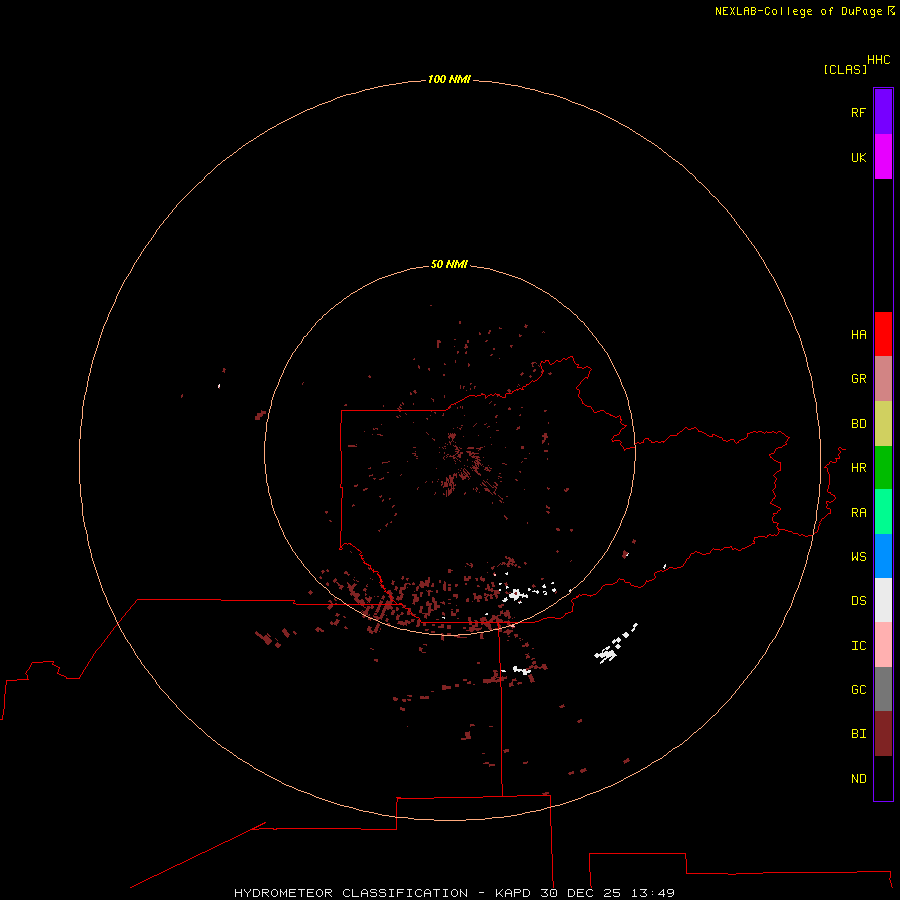This screenshot has height=900, width=900.
Task: Click the UK magenta legend swatch
Action: 883,157
